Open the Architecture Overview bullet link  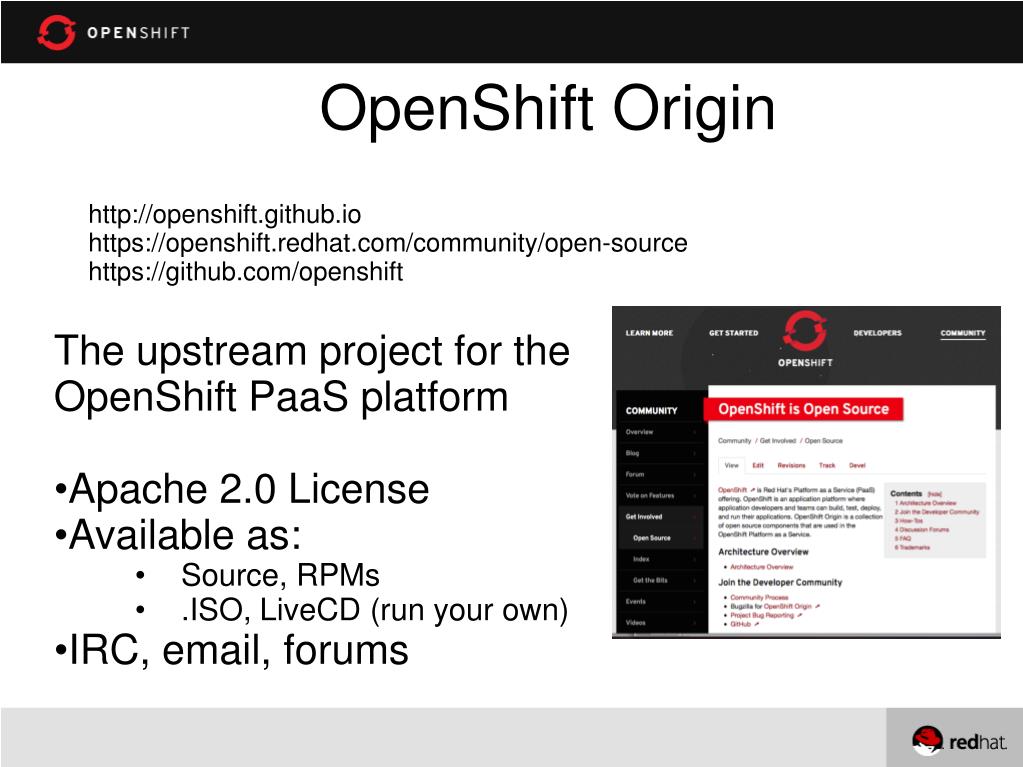[761, 567]
